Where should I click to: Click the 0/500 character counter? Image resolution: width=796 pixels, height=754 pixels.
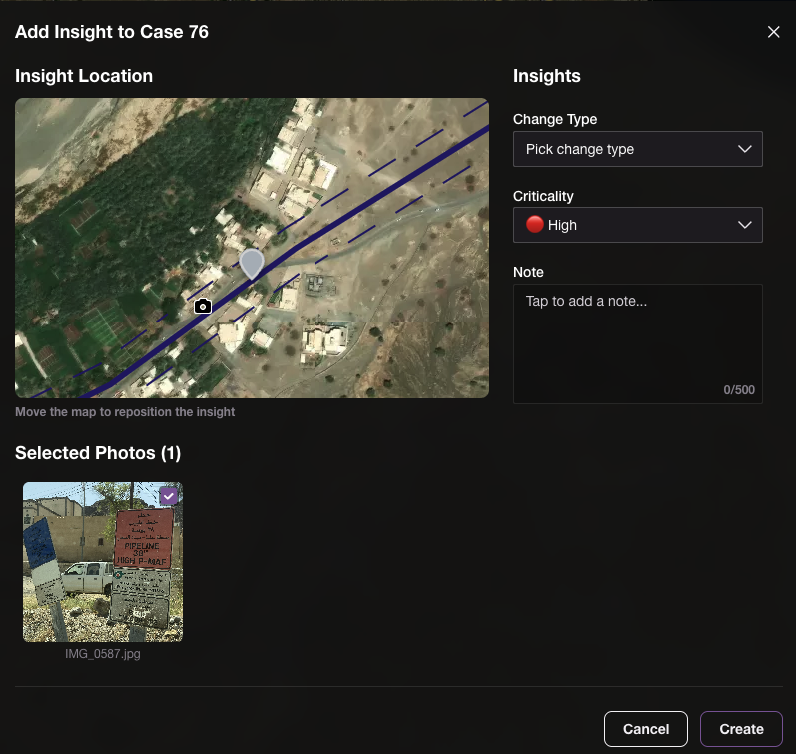tap(739, 389)
